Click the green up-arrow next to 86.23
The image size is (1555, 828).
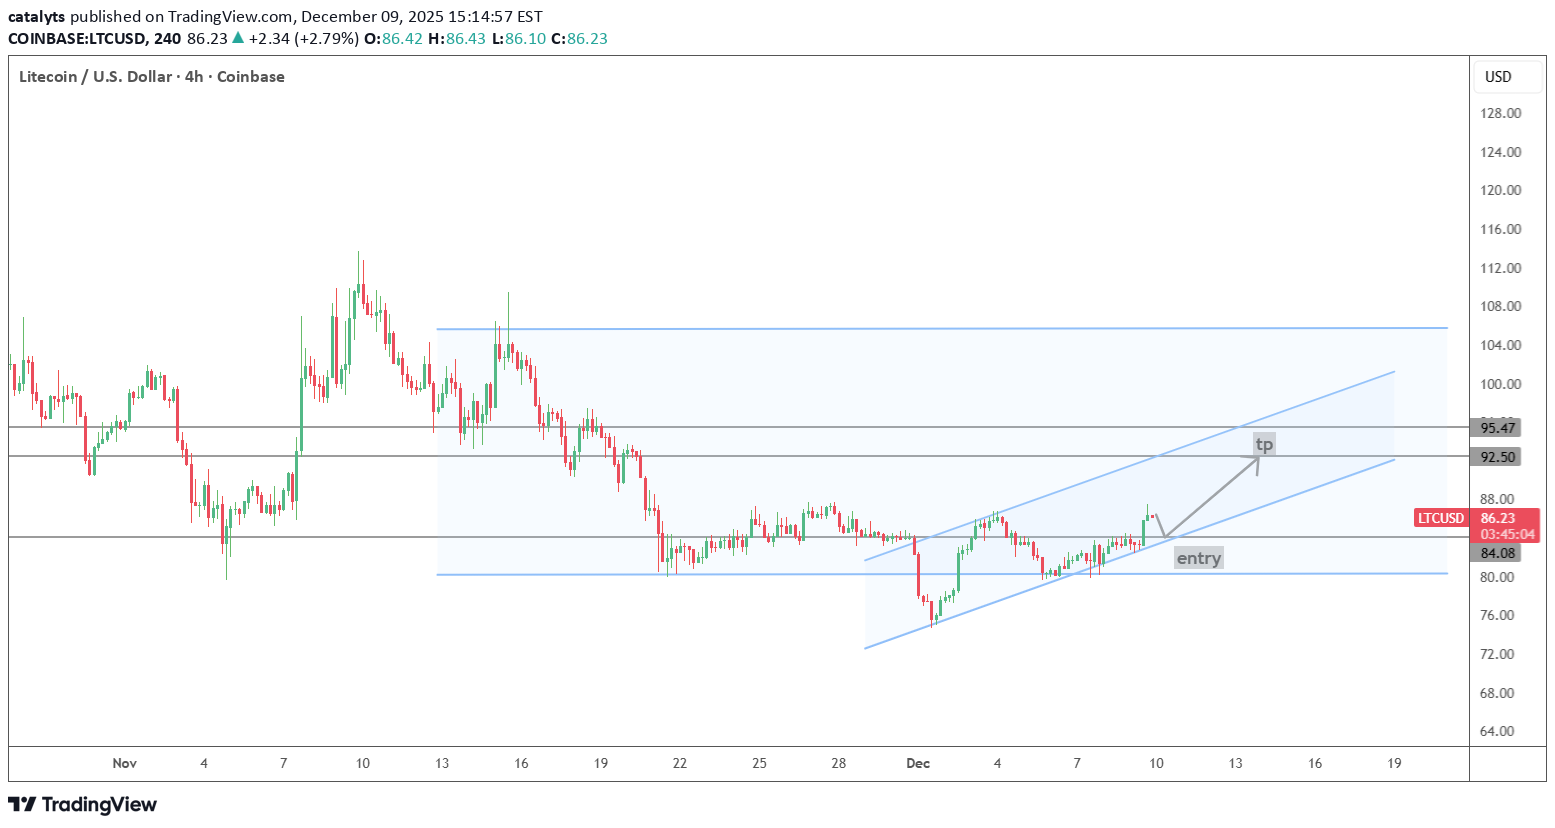[x=237, y=38]
